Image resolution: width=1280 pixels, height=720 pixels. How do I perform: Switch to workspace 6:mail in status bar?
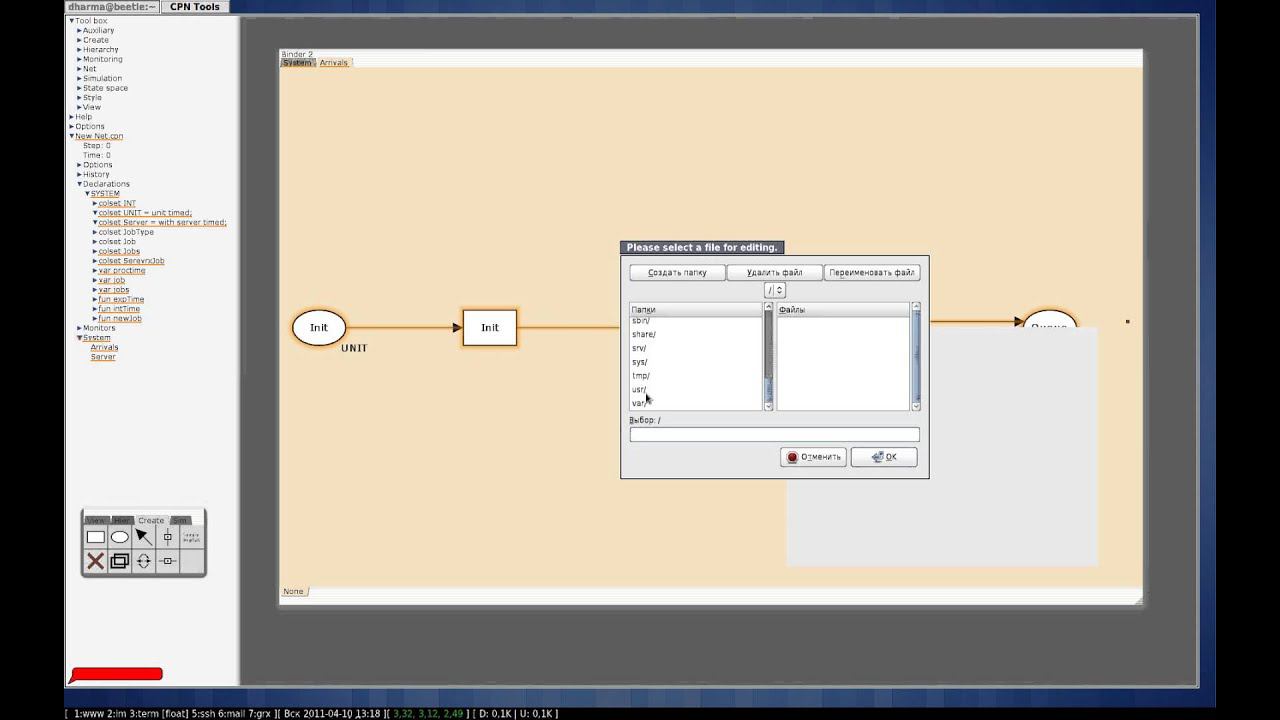point(233,714)
